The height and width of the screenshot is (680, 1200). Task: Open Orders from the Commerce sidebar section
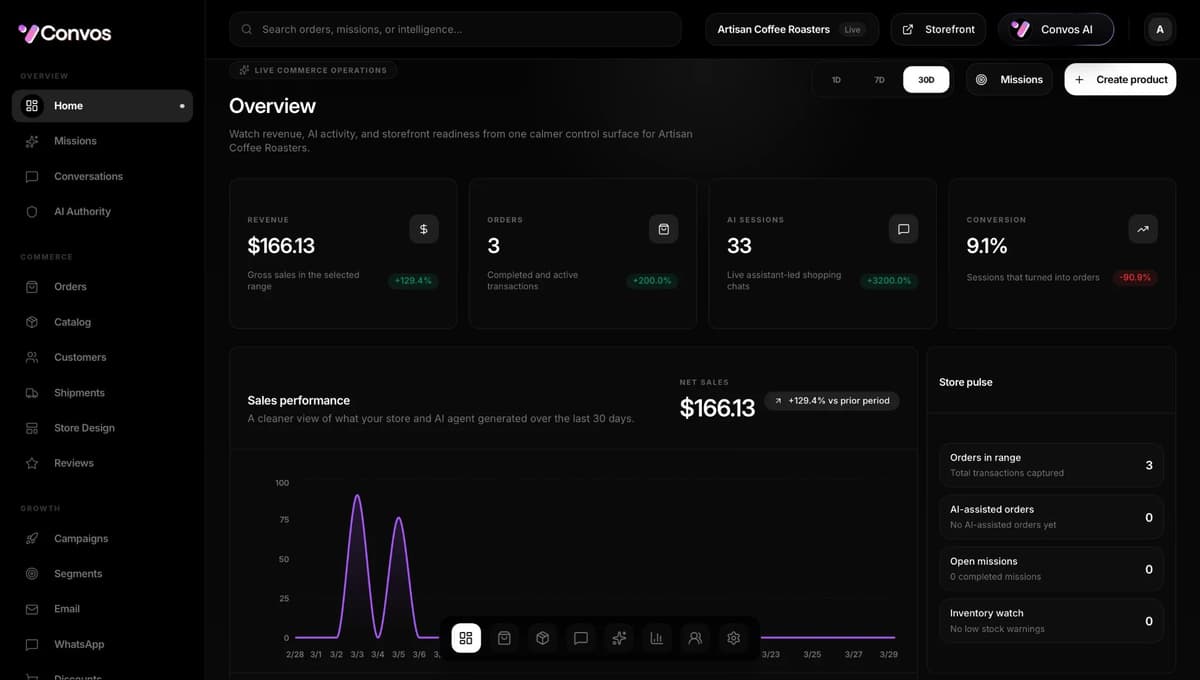pyautogui.click(x=69, y=286)
